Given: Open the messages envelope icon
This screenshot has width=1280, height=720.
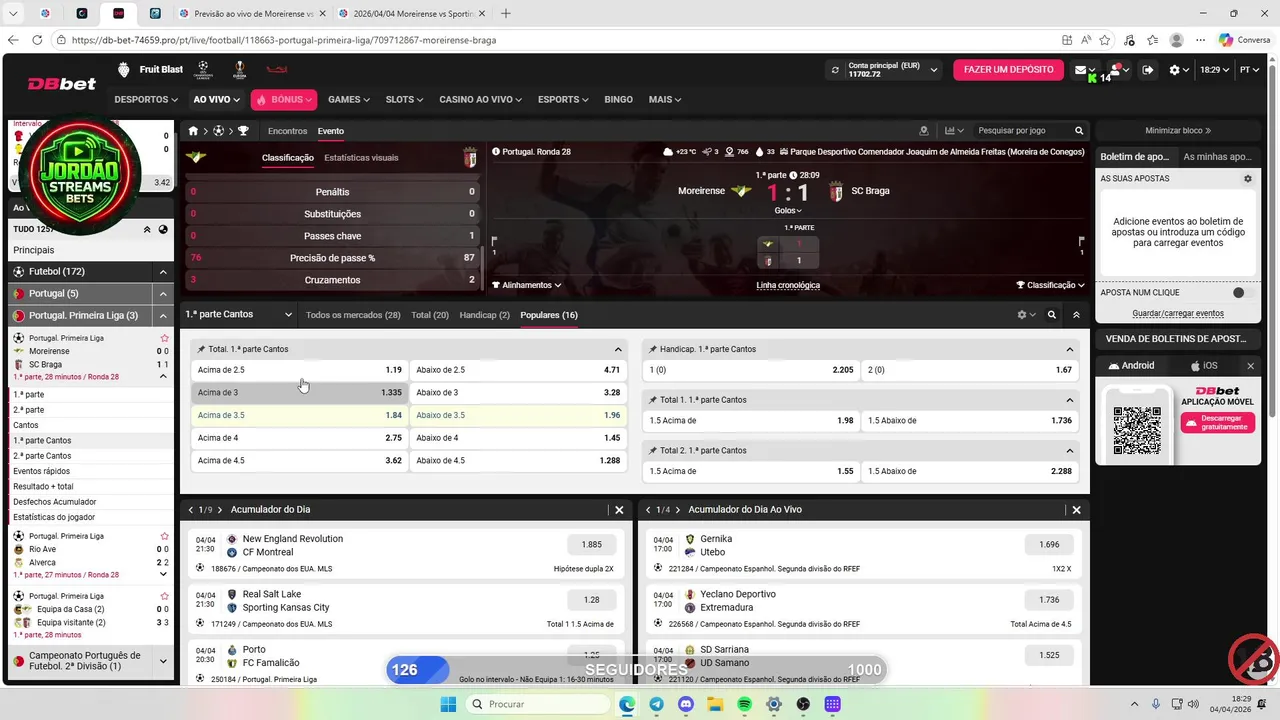Looking at the screenshot, I should (x=1080, y=70).
